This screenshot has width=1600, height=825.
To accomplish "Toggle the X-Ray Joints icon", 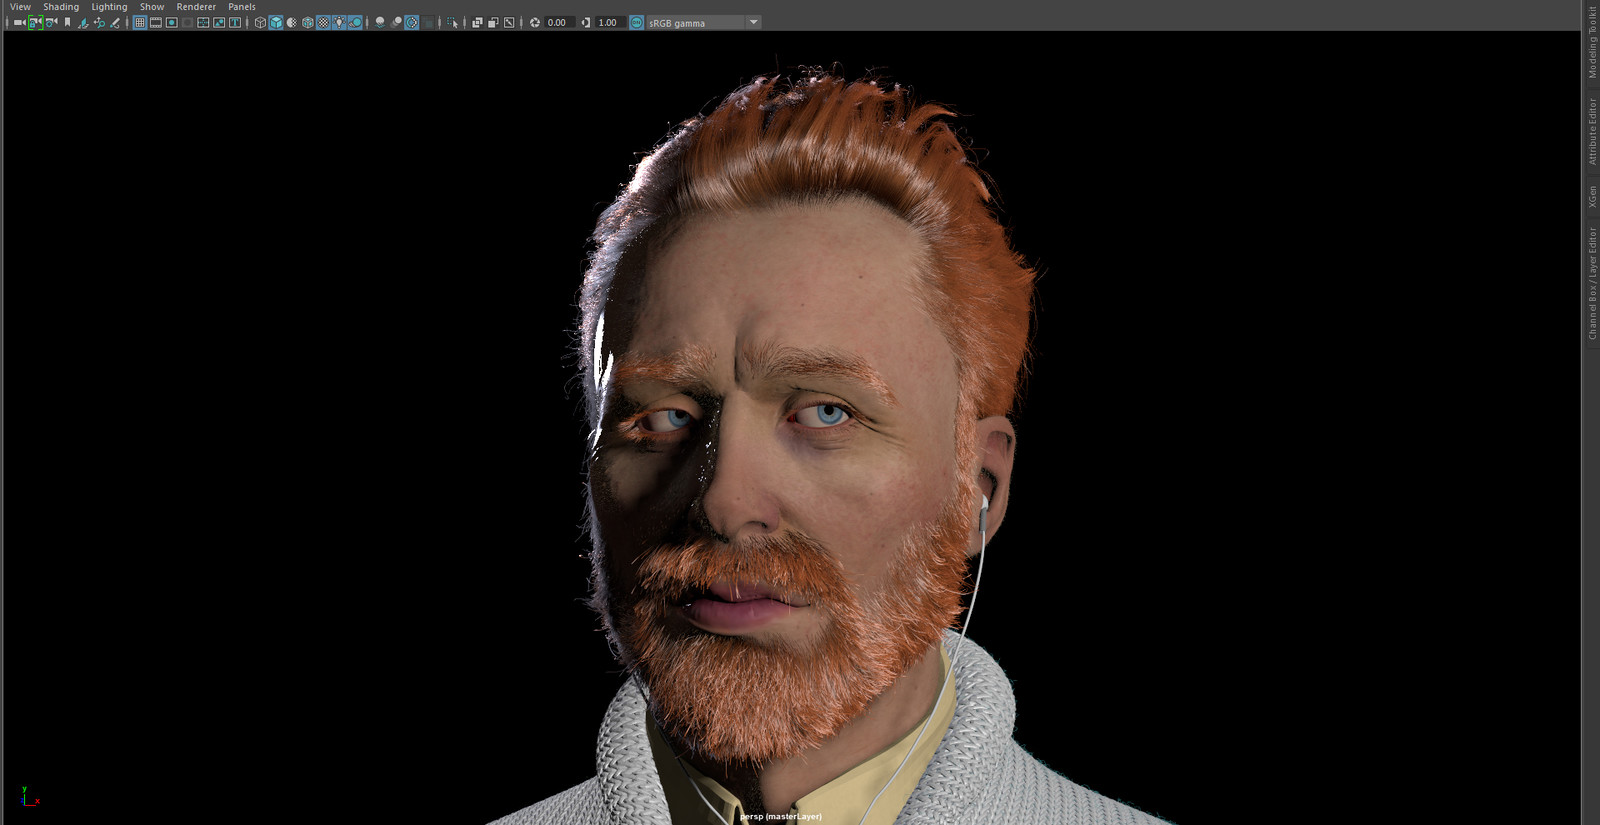I will (509, 22).
